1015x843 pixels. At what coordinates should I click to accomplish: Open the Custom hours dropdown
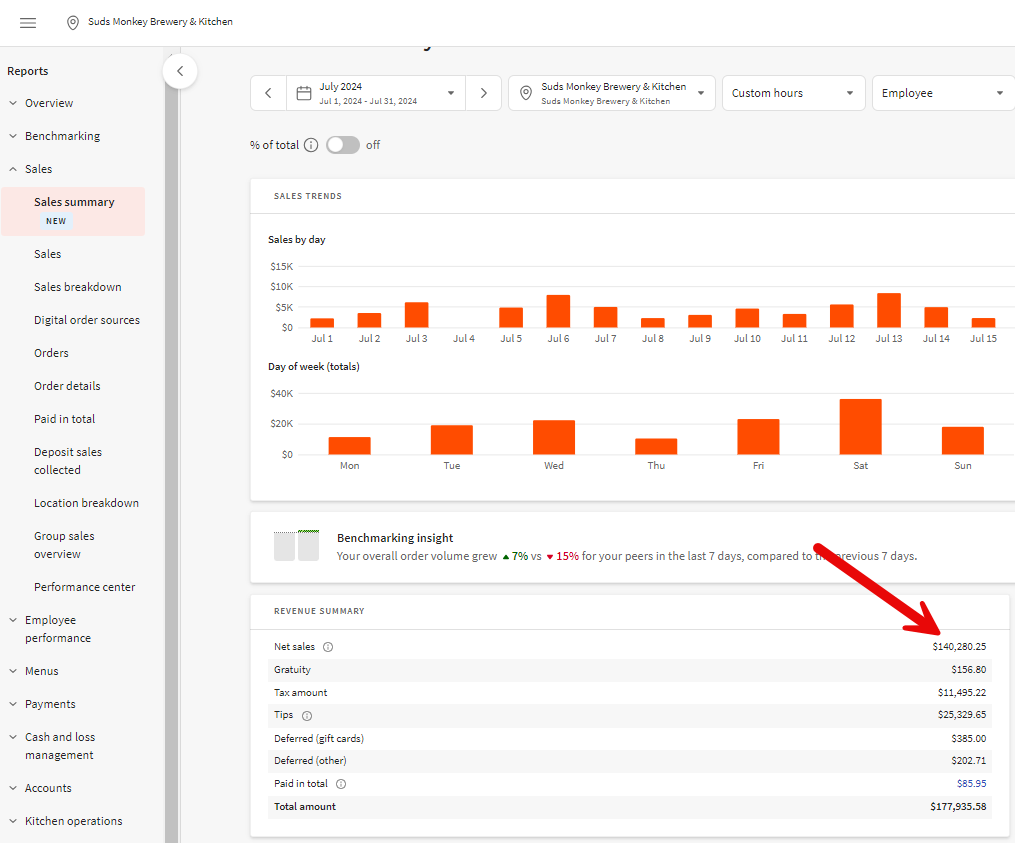tap(794, 93)
